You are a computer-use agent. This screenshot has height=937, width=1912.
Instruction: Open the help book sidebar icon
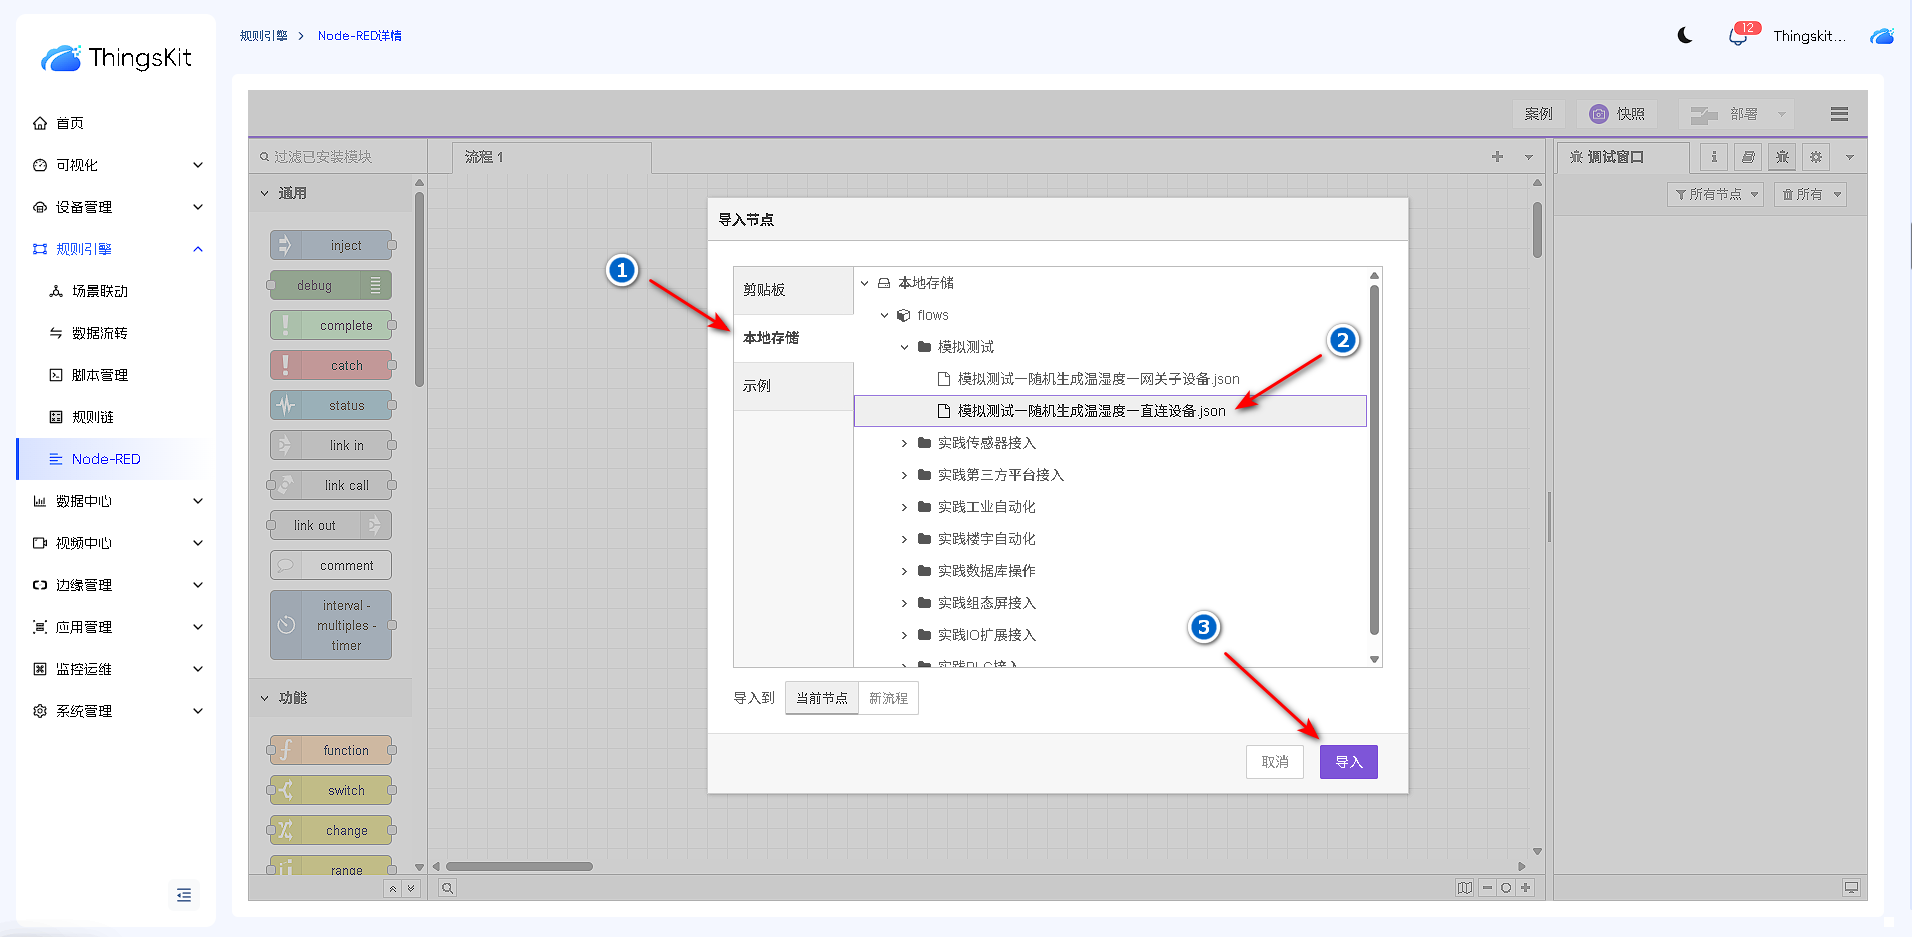(1748, 157)
